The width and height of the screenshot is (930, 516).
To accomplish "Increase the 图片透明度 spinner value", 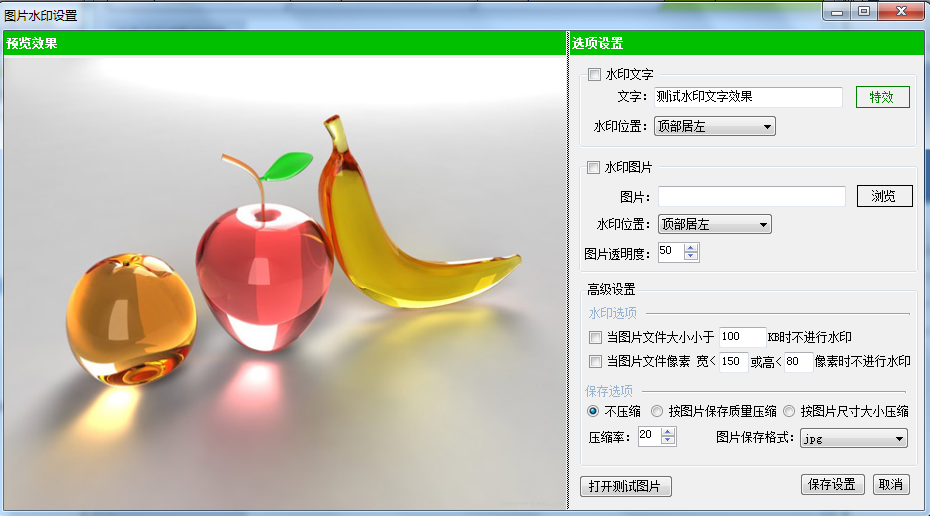I will [x=691, y=248].
